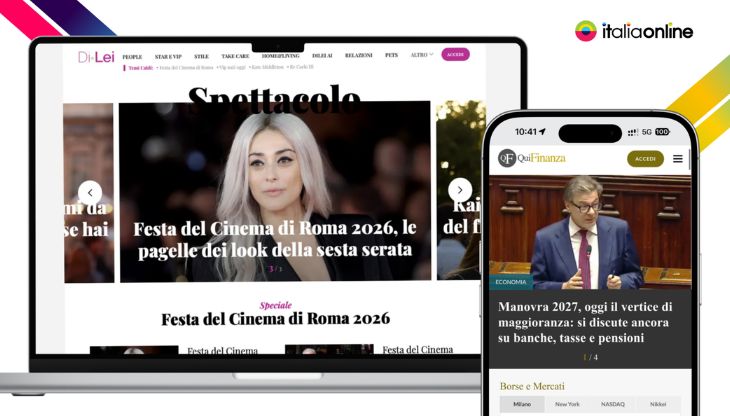Open the HOME&LIVING menu item
This screenshot has height=416, width=730.
tap(280, 56)
